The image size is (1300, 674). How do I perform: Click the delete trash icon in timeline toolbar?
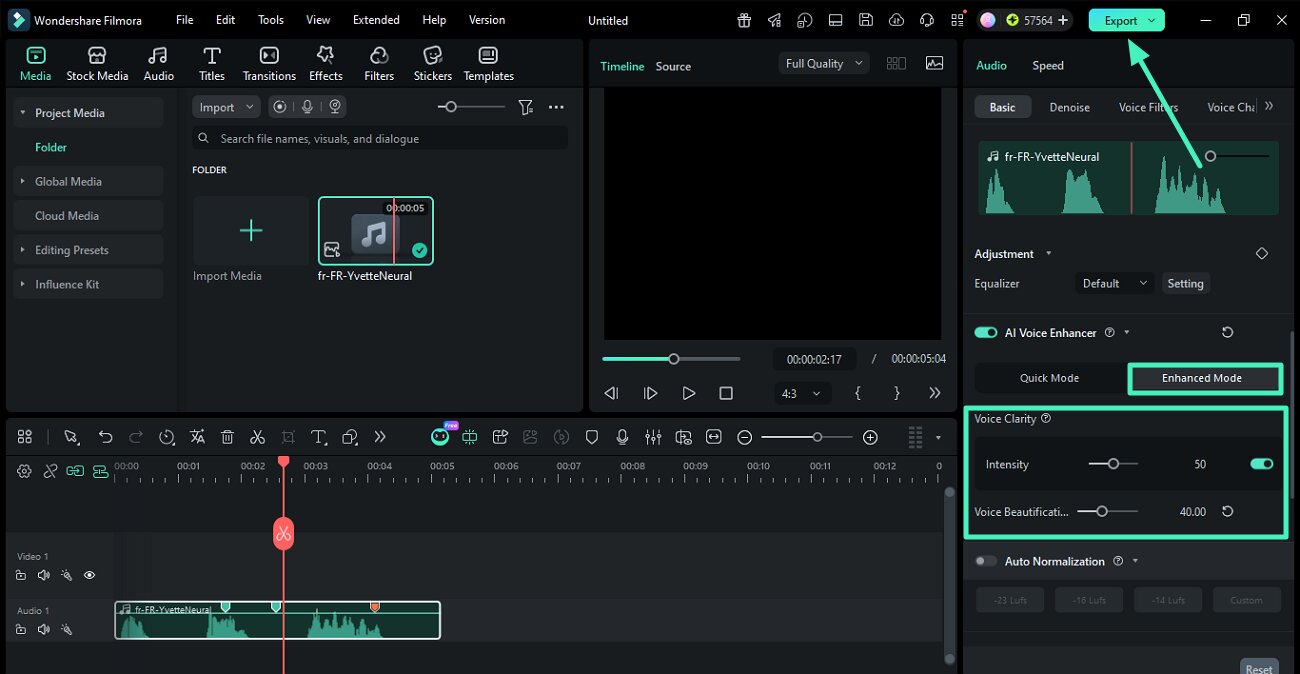[x=227, y=437]
